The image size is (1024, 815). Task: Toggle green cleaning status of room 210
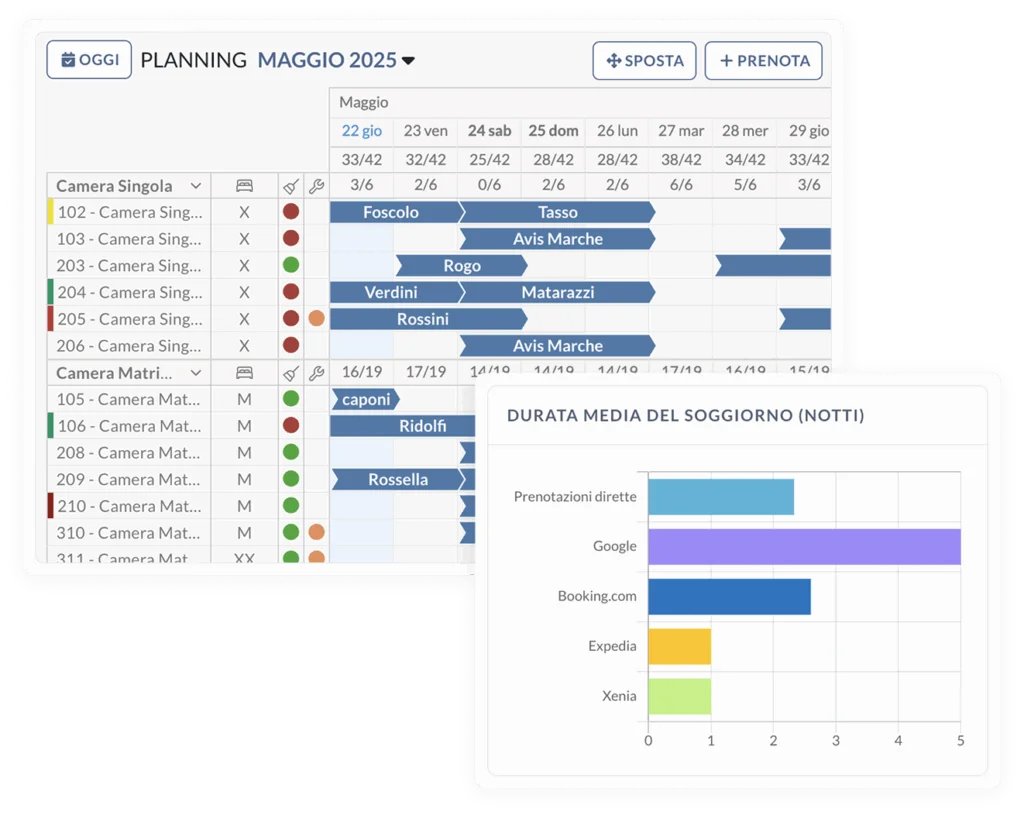tap(291, 505)
